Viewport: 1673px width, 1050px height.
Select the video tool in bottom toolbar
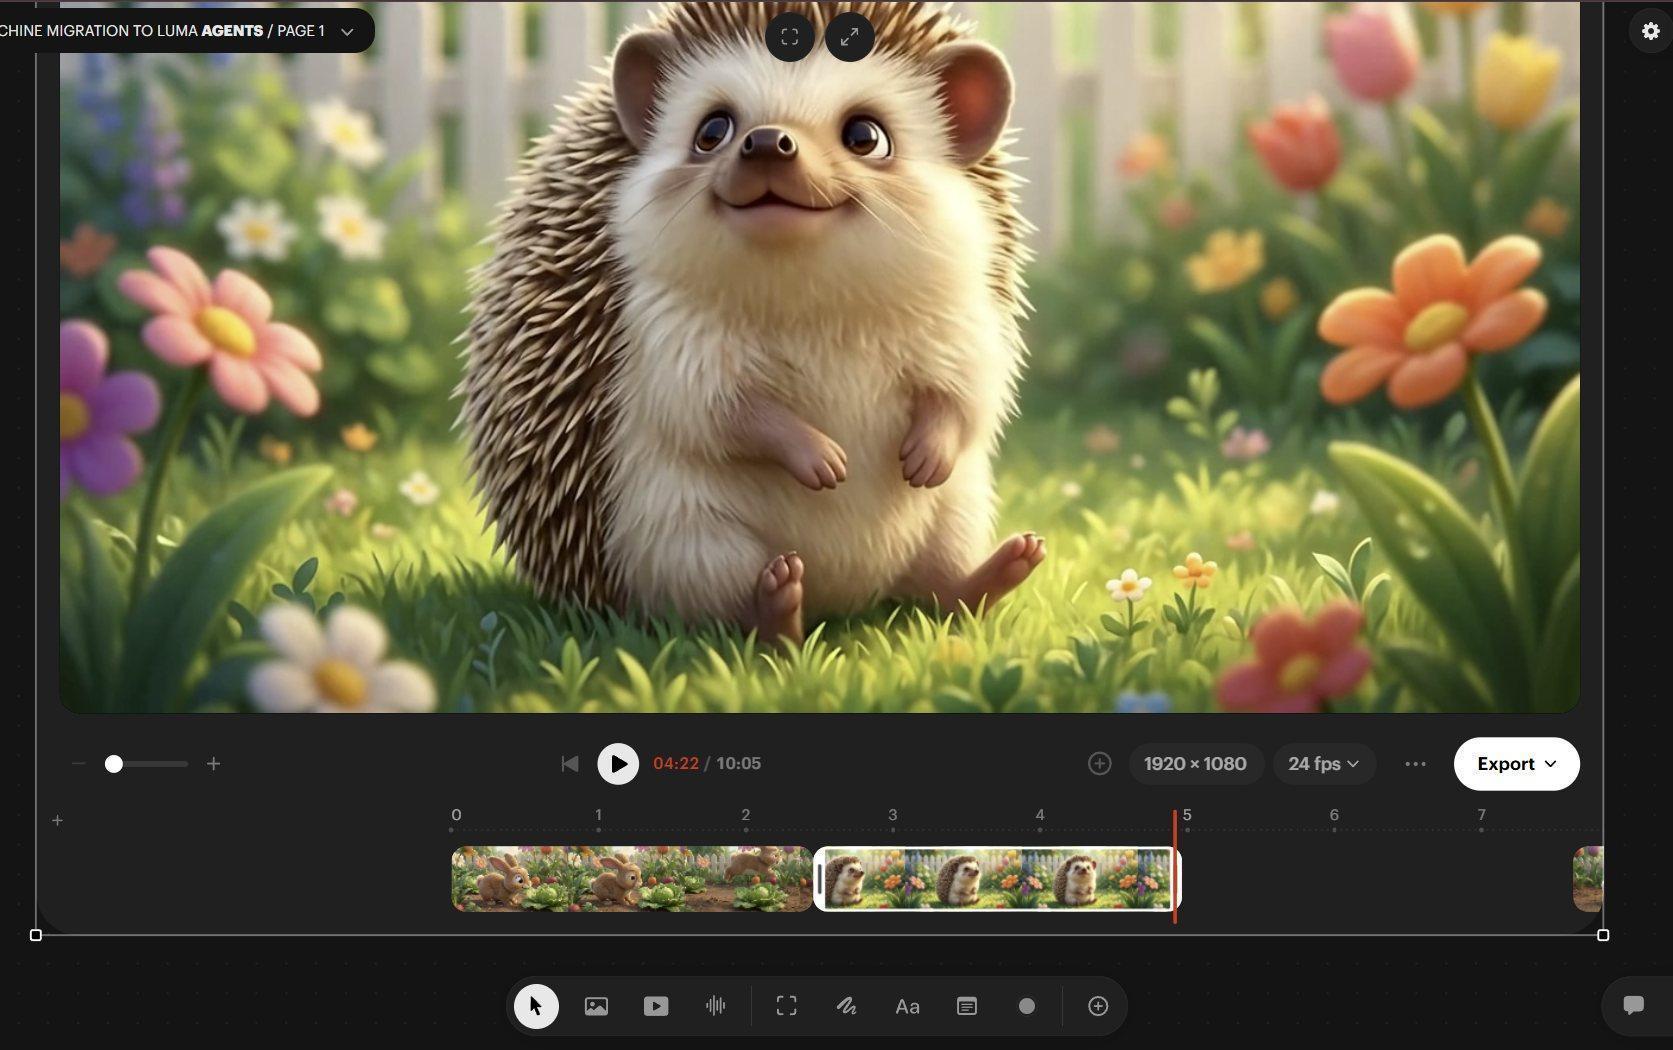(x=656, y=1006)
